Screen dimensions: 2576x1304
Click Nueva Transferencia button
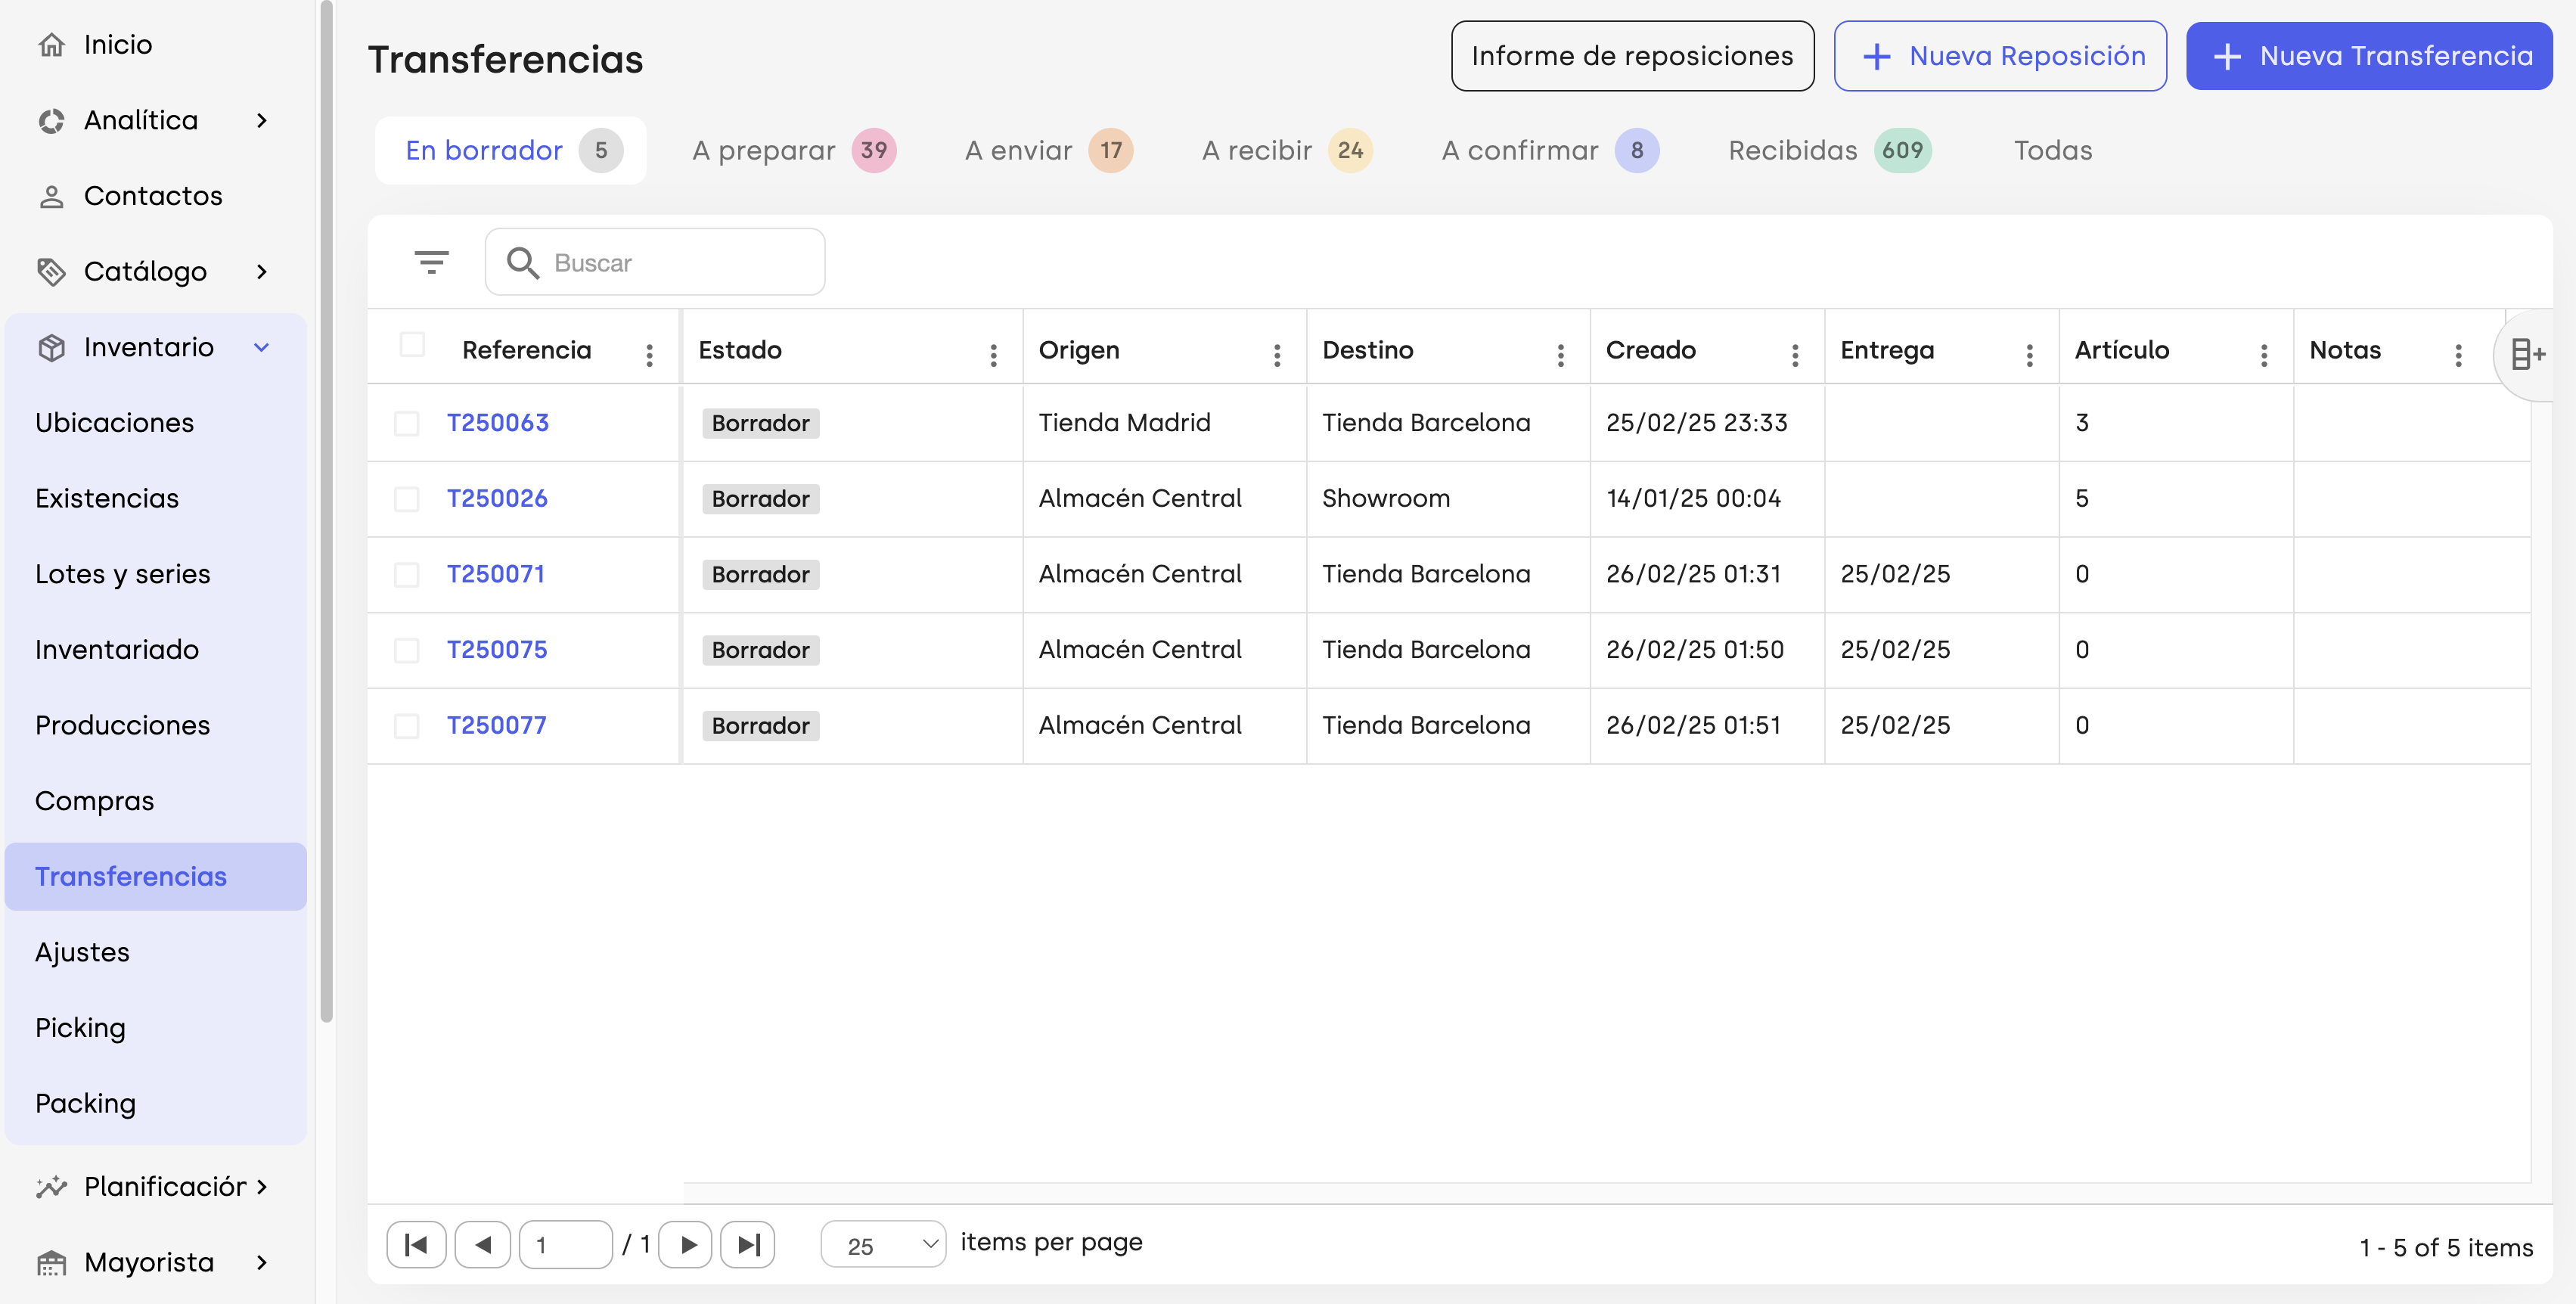pyautogui.click(x=2369, y=56)
